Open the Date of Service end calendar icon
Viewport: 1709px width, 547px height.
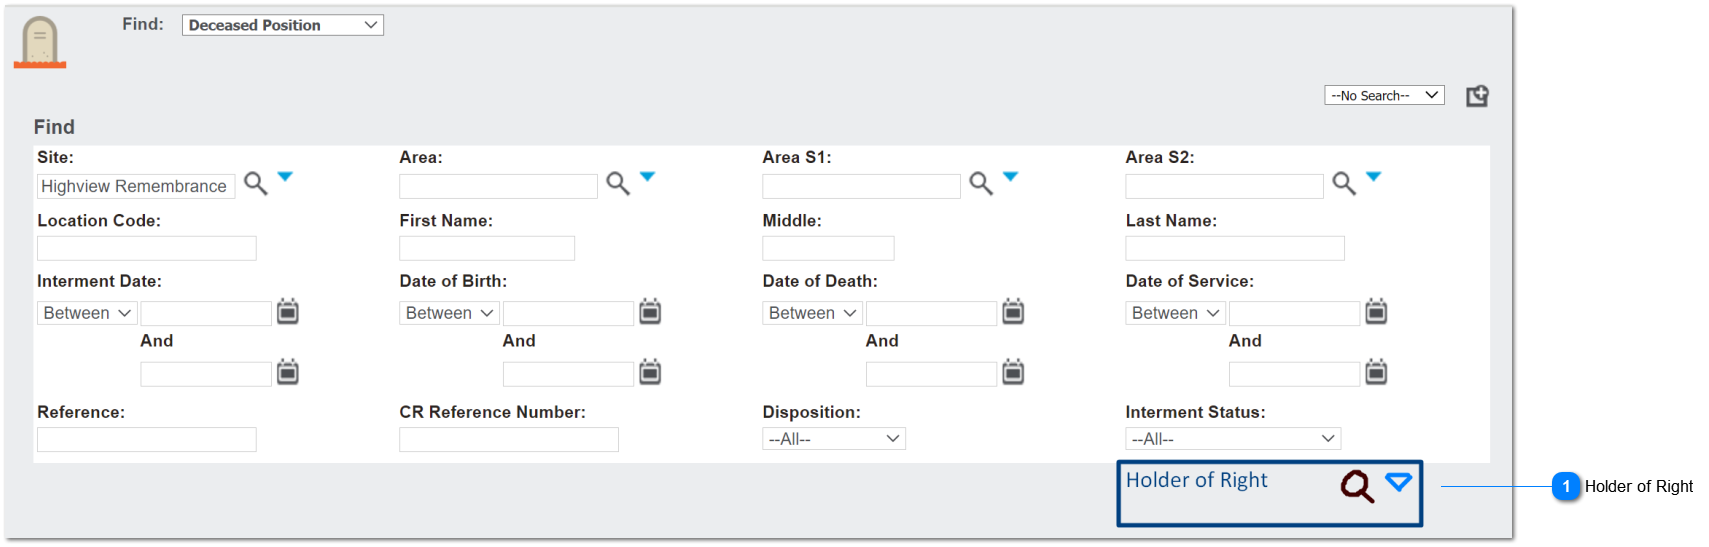pos(1376,372)
